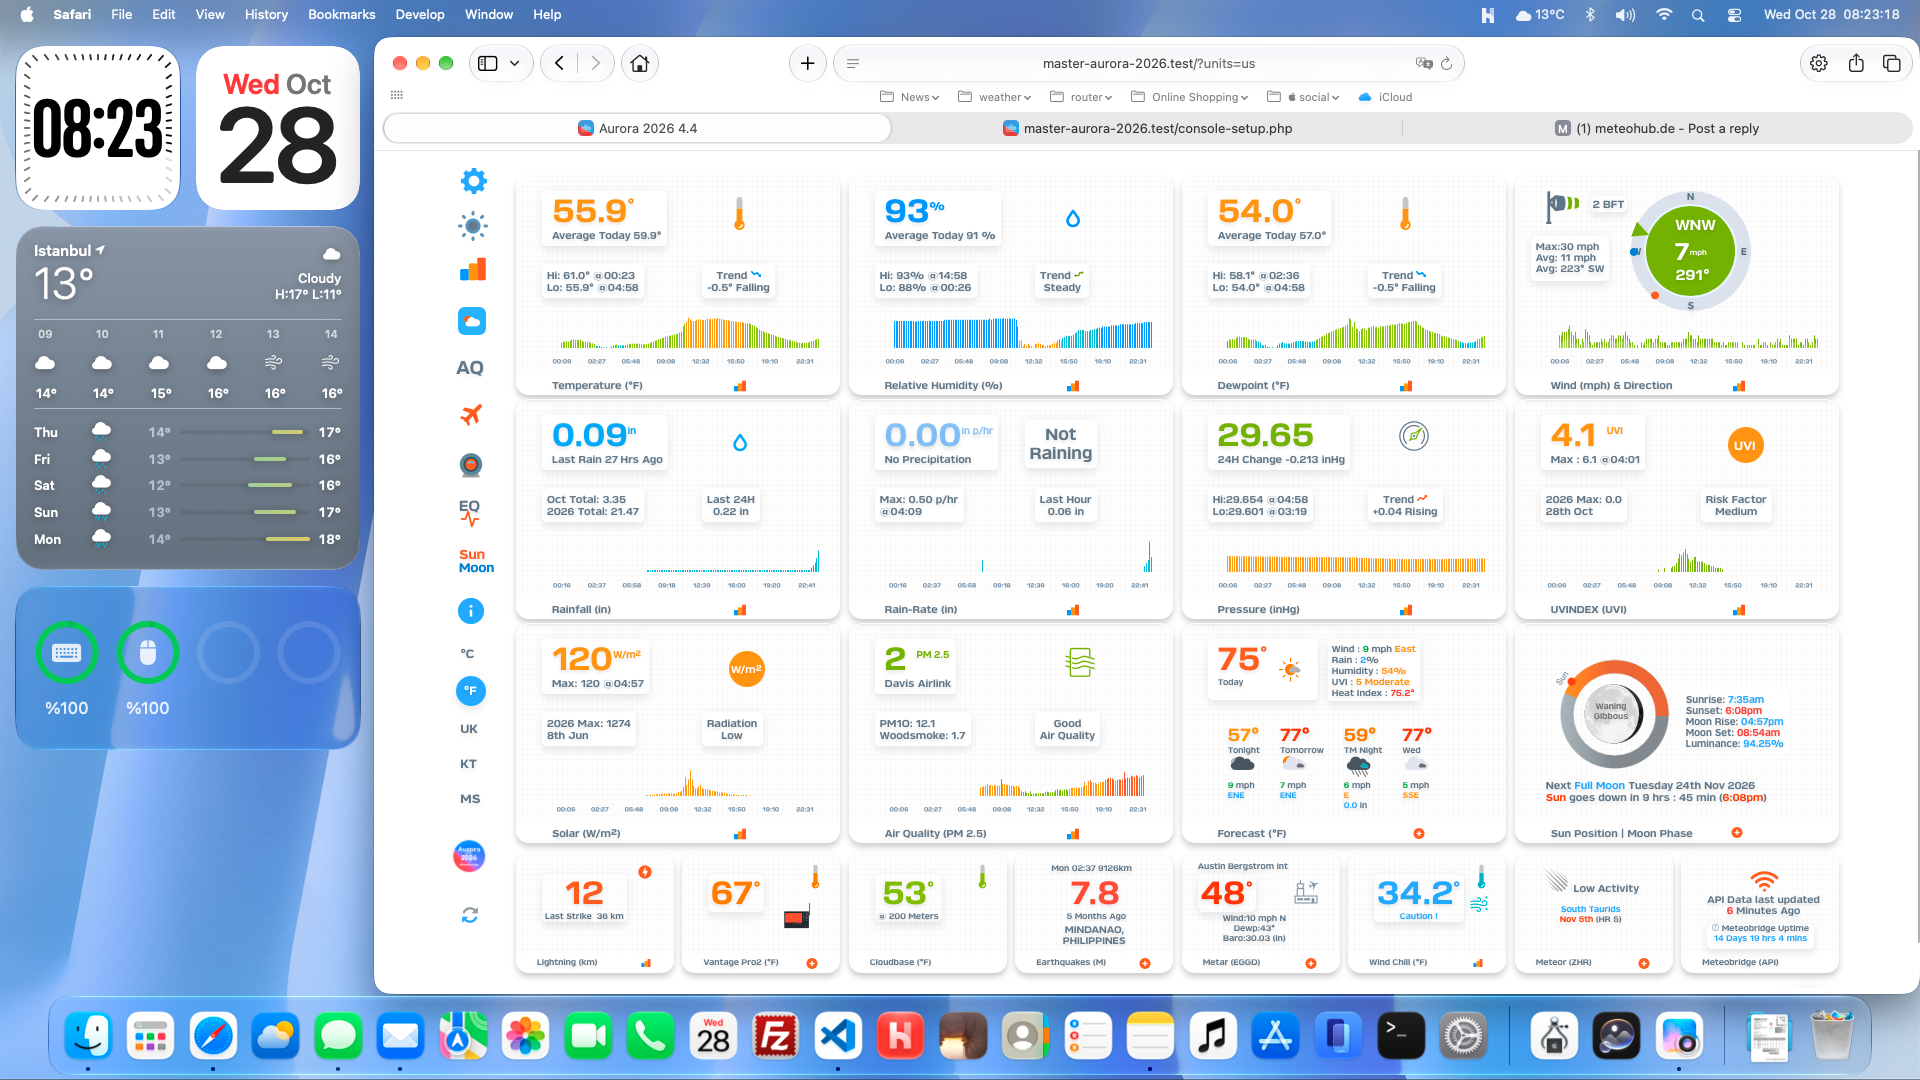Expand the Online Shopping bookmarks folder

pyautogui.click(x=1190, y=97)
